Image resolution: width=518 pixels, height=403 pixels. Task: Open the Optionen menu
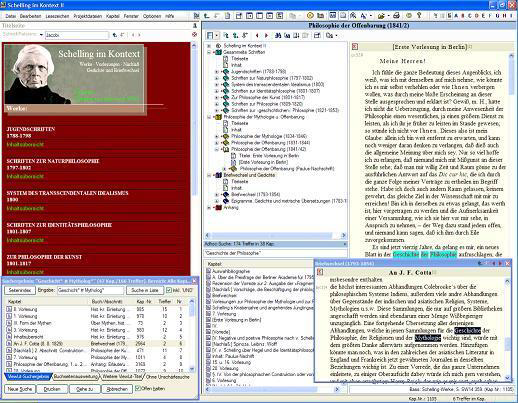pyautogui.click(x=152, y=16)
